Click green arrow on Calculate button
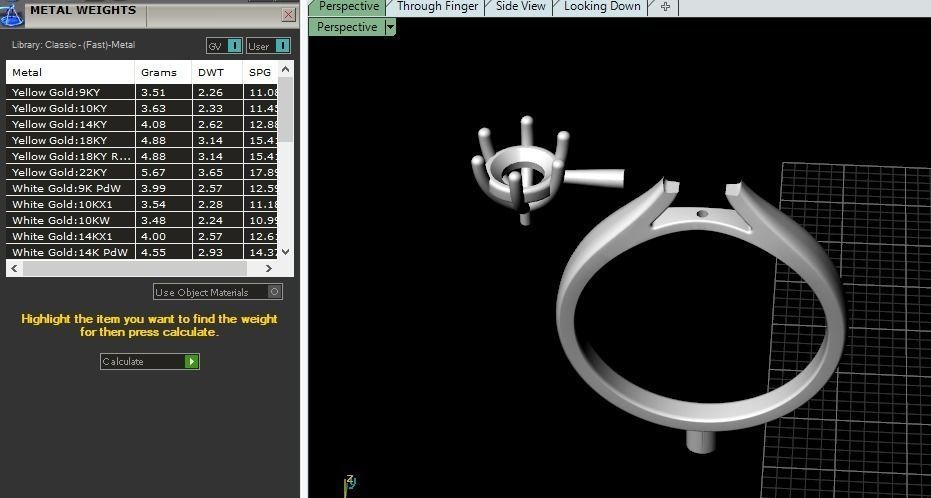Image resolution: width=931 pixels, height=498 pixels. pos(191,361)
